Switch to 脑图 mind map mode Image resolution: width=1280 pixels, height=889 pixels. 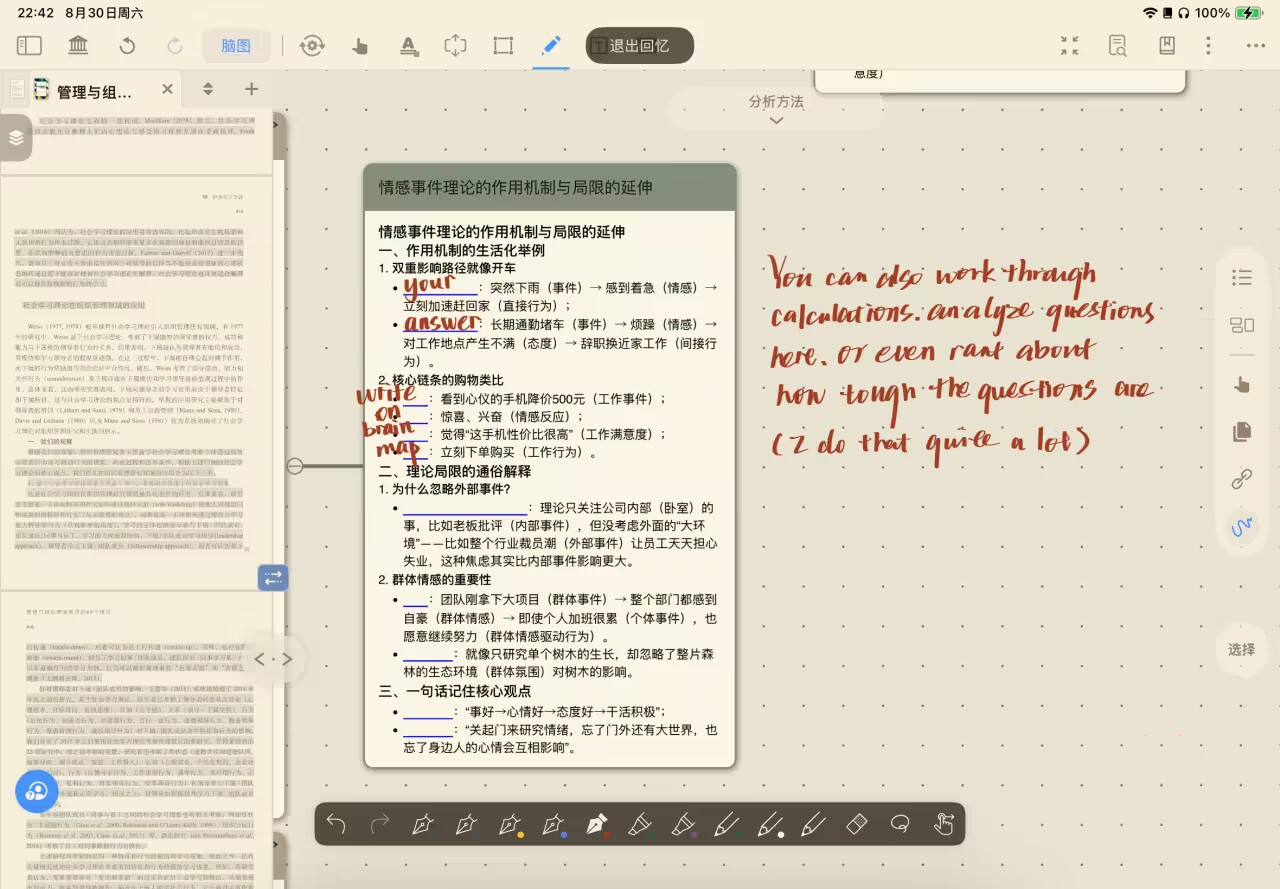pos(236,45)
